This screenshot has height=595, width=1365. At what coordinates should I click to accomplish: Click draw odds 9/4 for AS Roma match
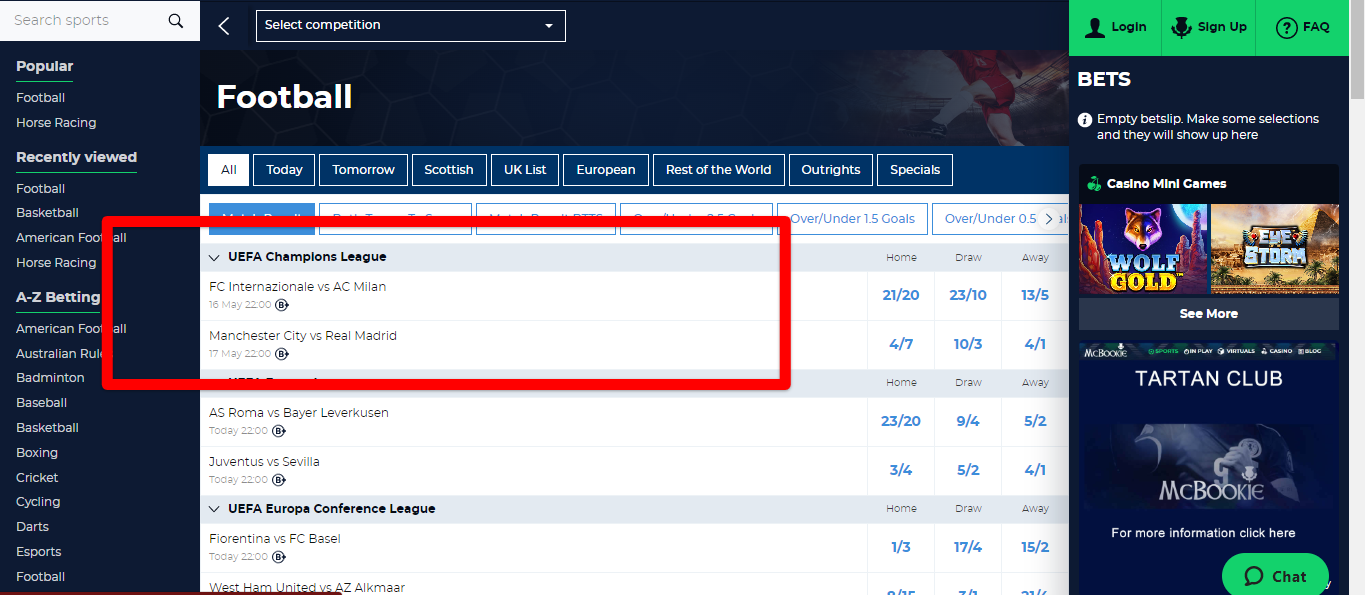click(968, 422)
